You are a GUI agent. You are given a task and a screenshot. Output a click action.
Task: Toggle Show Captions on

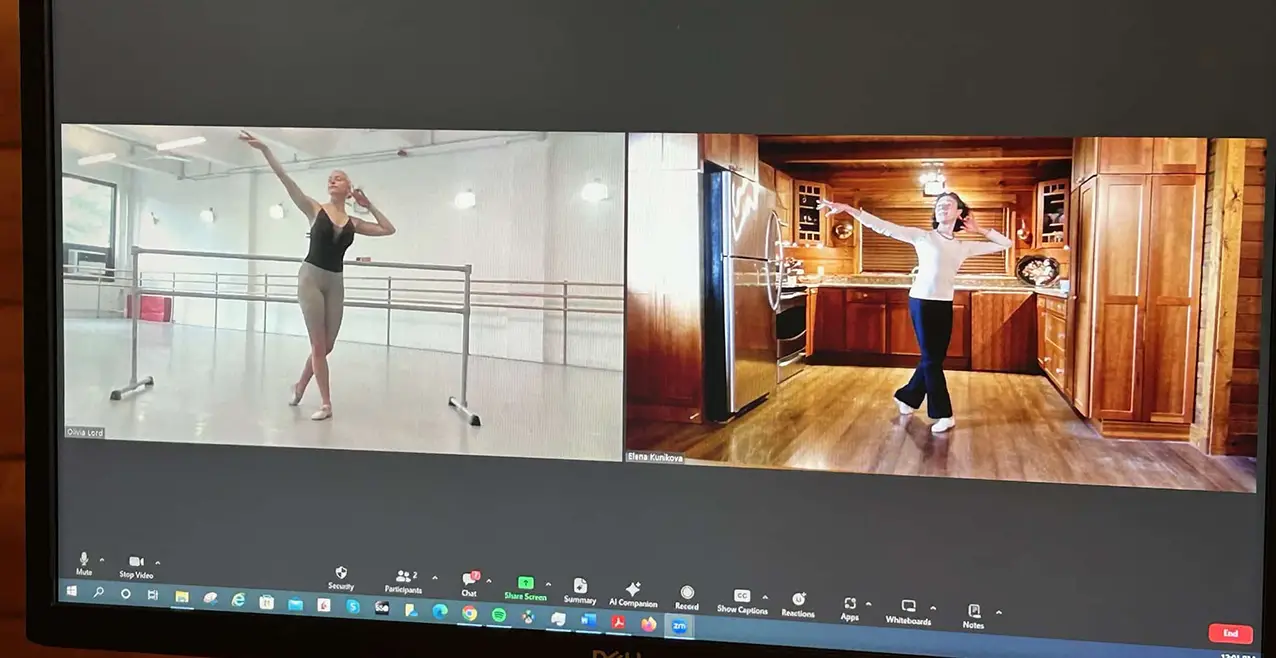coord(741,597)
